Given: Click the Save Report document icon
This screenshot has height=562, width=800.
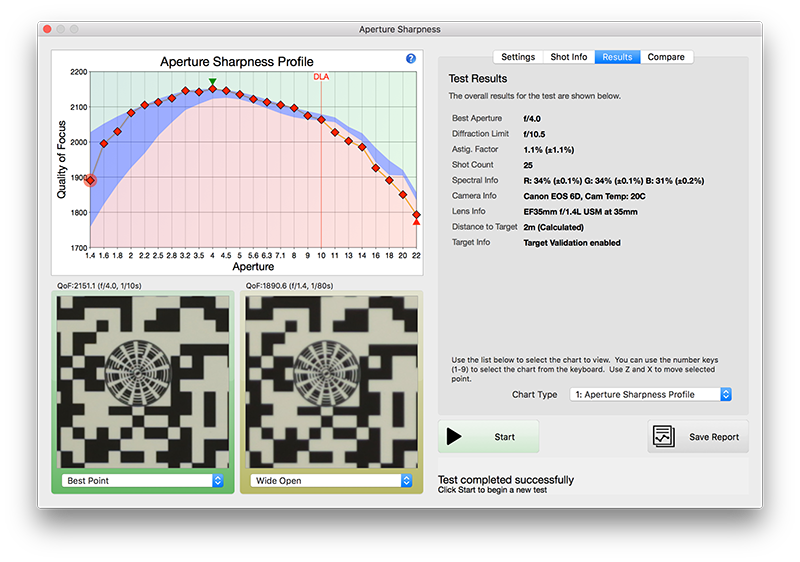Looking at the screenshot, I should tap(664, 437).
